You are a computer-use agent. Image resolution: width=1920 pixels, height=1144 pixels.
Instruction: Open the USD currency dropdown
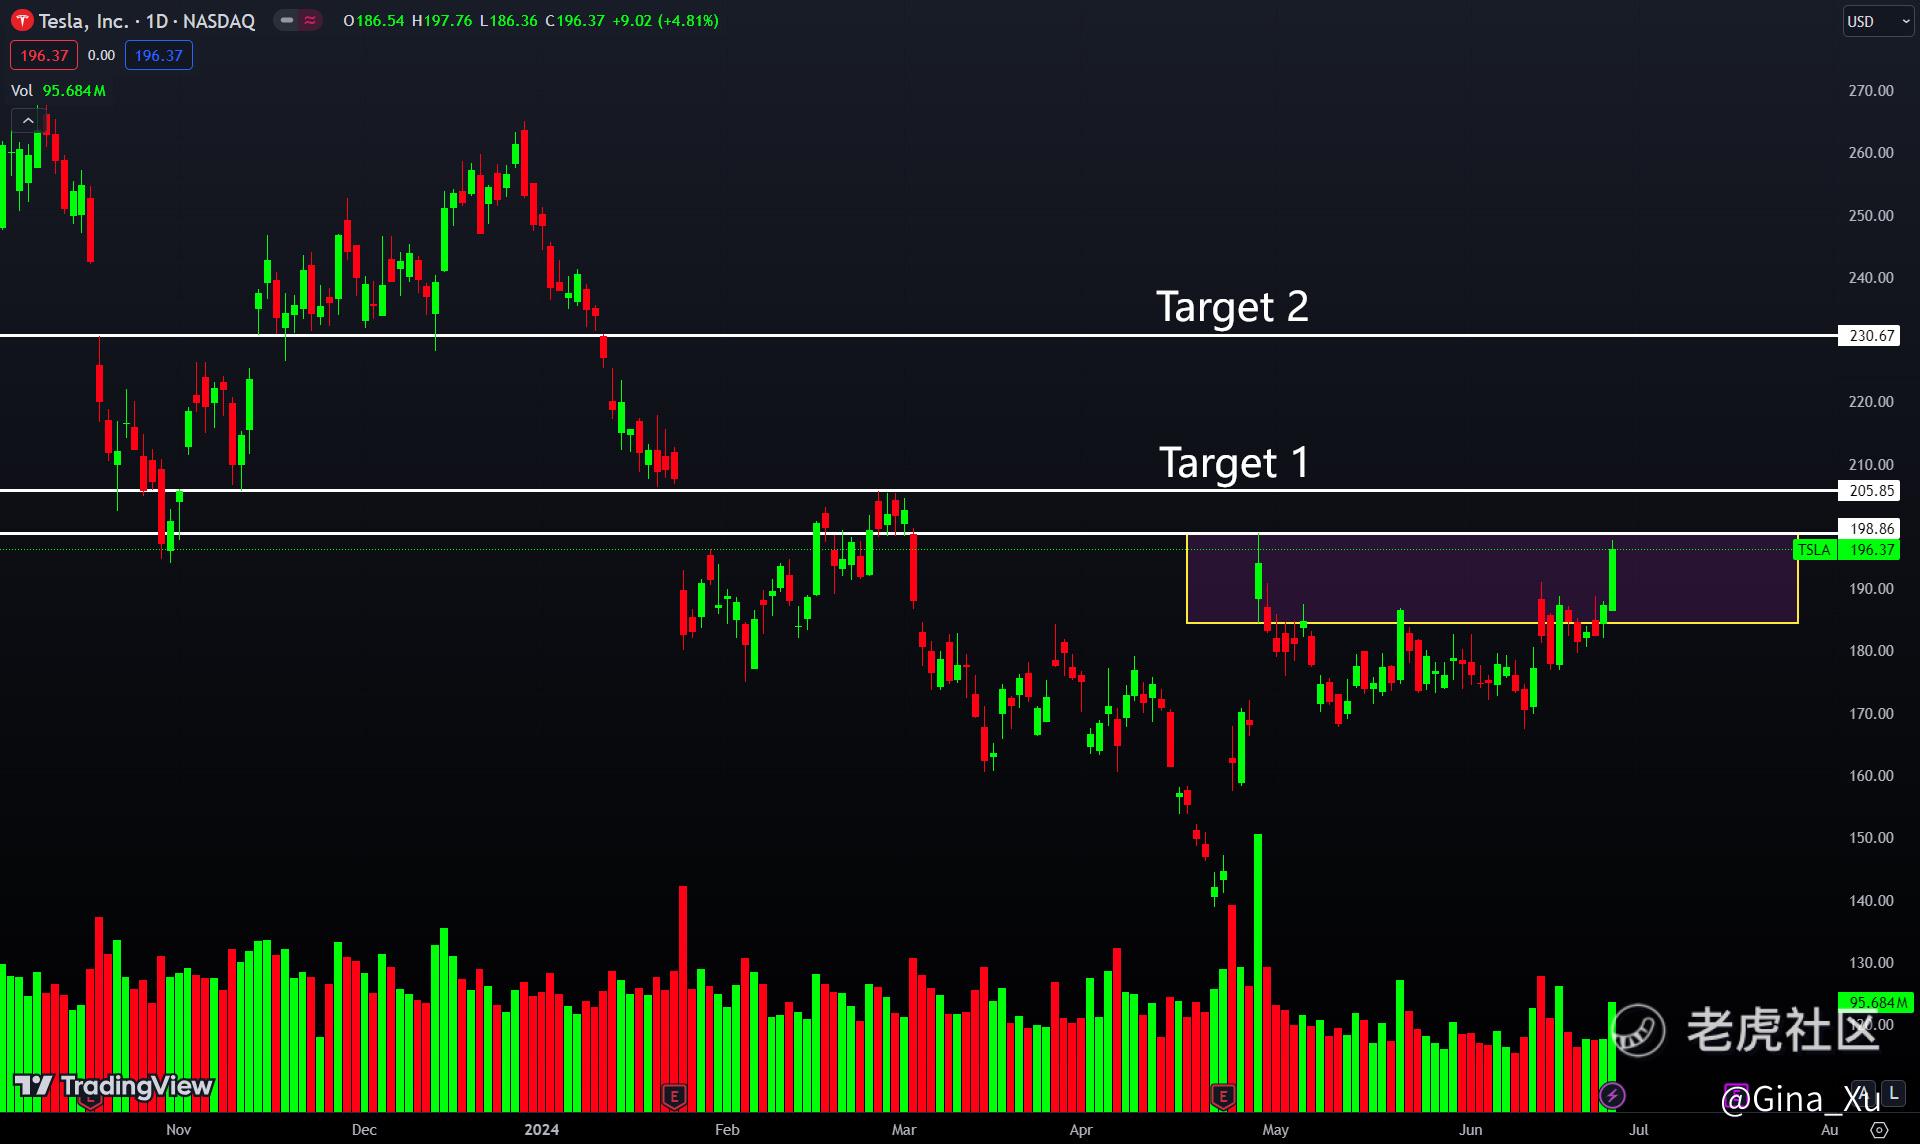coord(1877,21)
